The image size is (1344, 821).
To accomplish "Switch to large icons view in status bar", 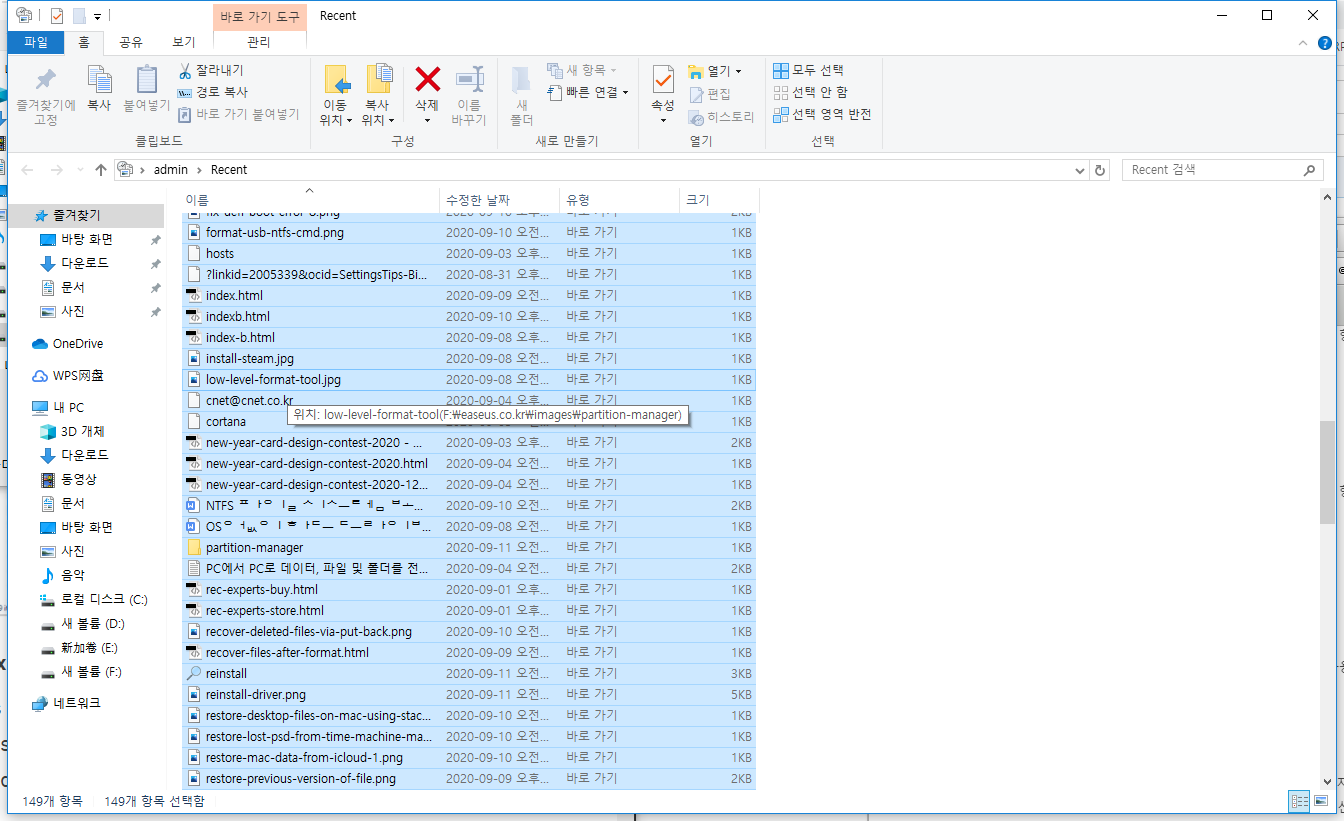I will tap(1322, 801).
